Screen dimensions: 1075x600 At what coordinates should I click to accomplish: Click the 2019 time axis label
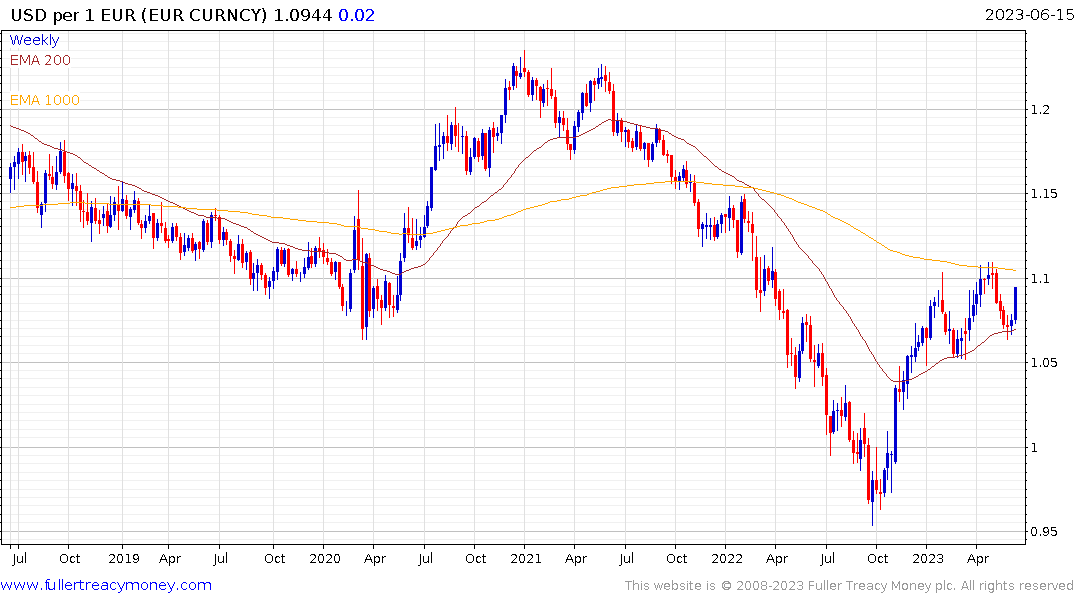point(123,558)
